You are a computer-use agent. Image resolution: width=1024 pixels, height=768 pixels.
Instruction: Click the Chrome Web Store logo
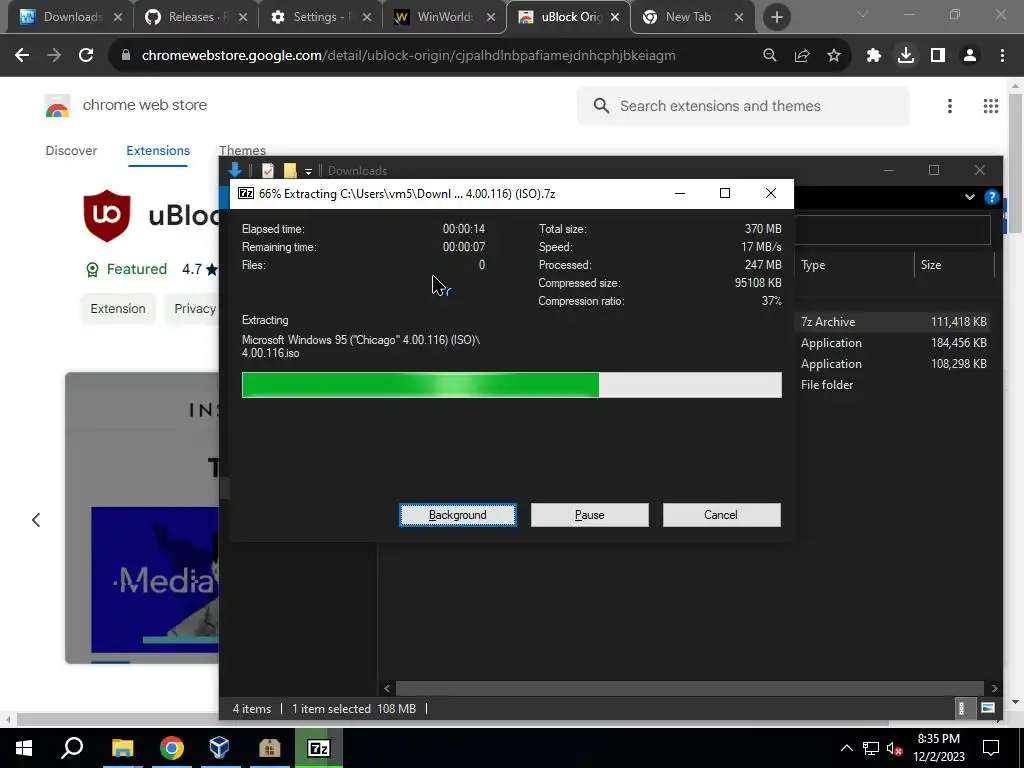click(57, 106)
